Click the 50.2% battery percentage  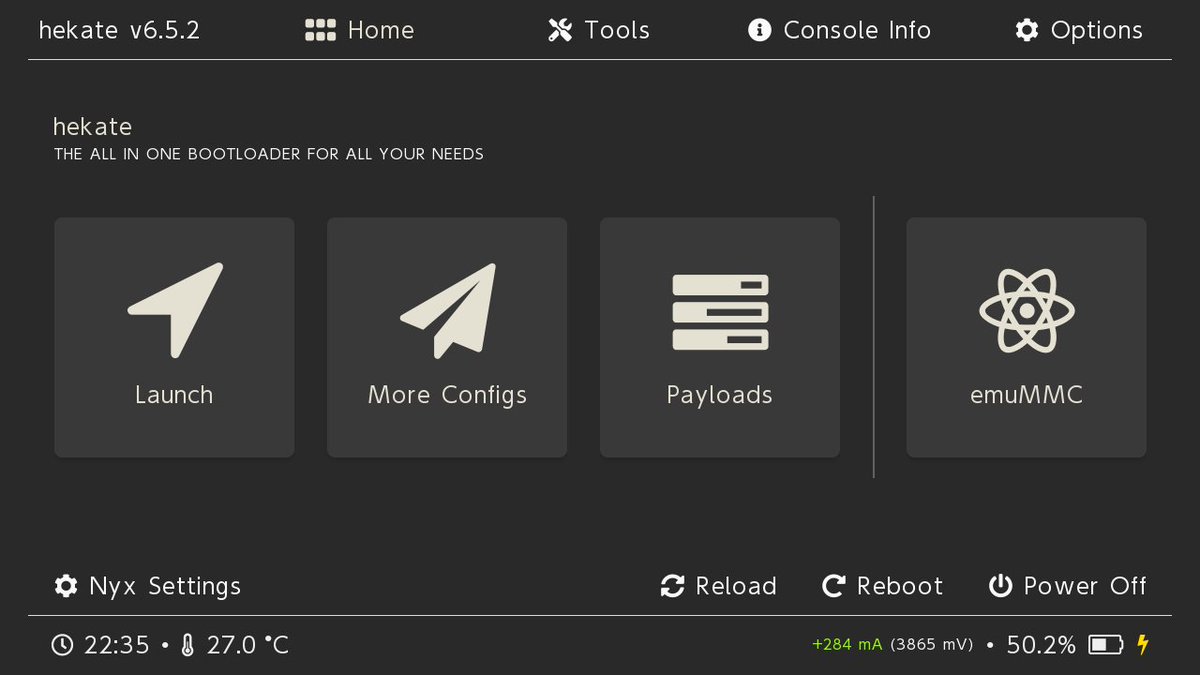click(x=1041, y=646)
